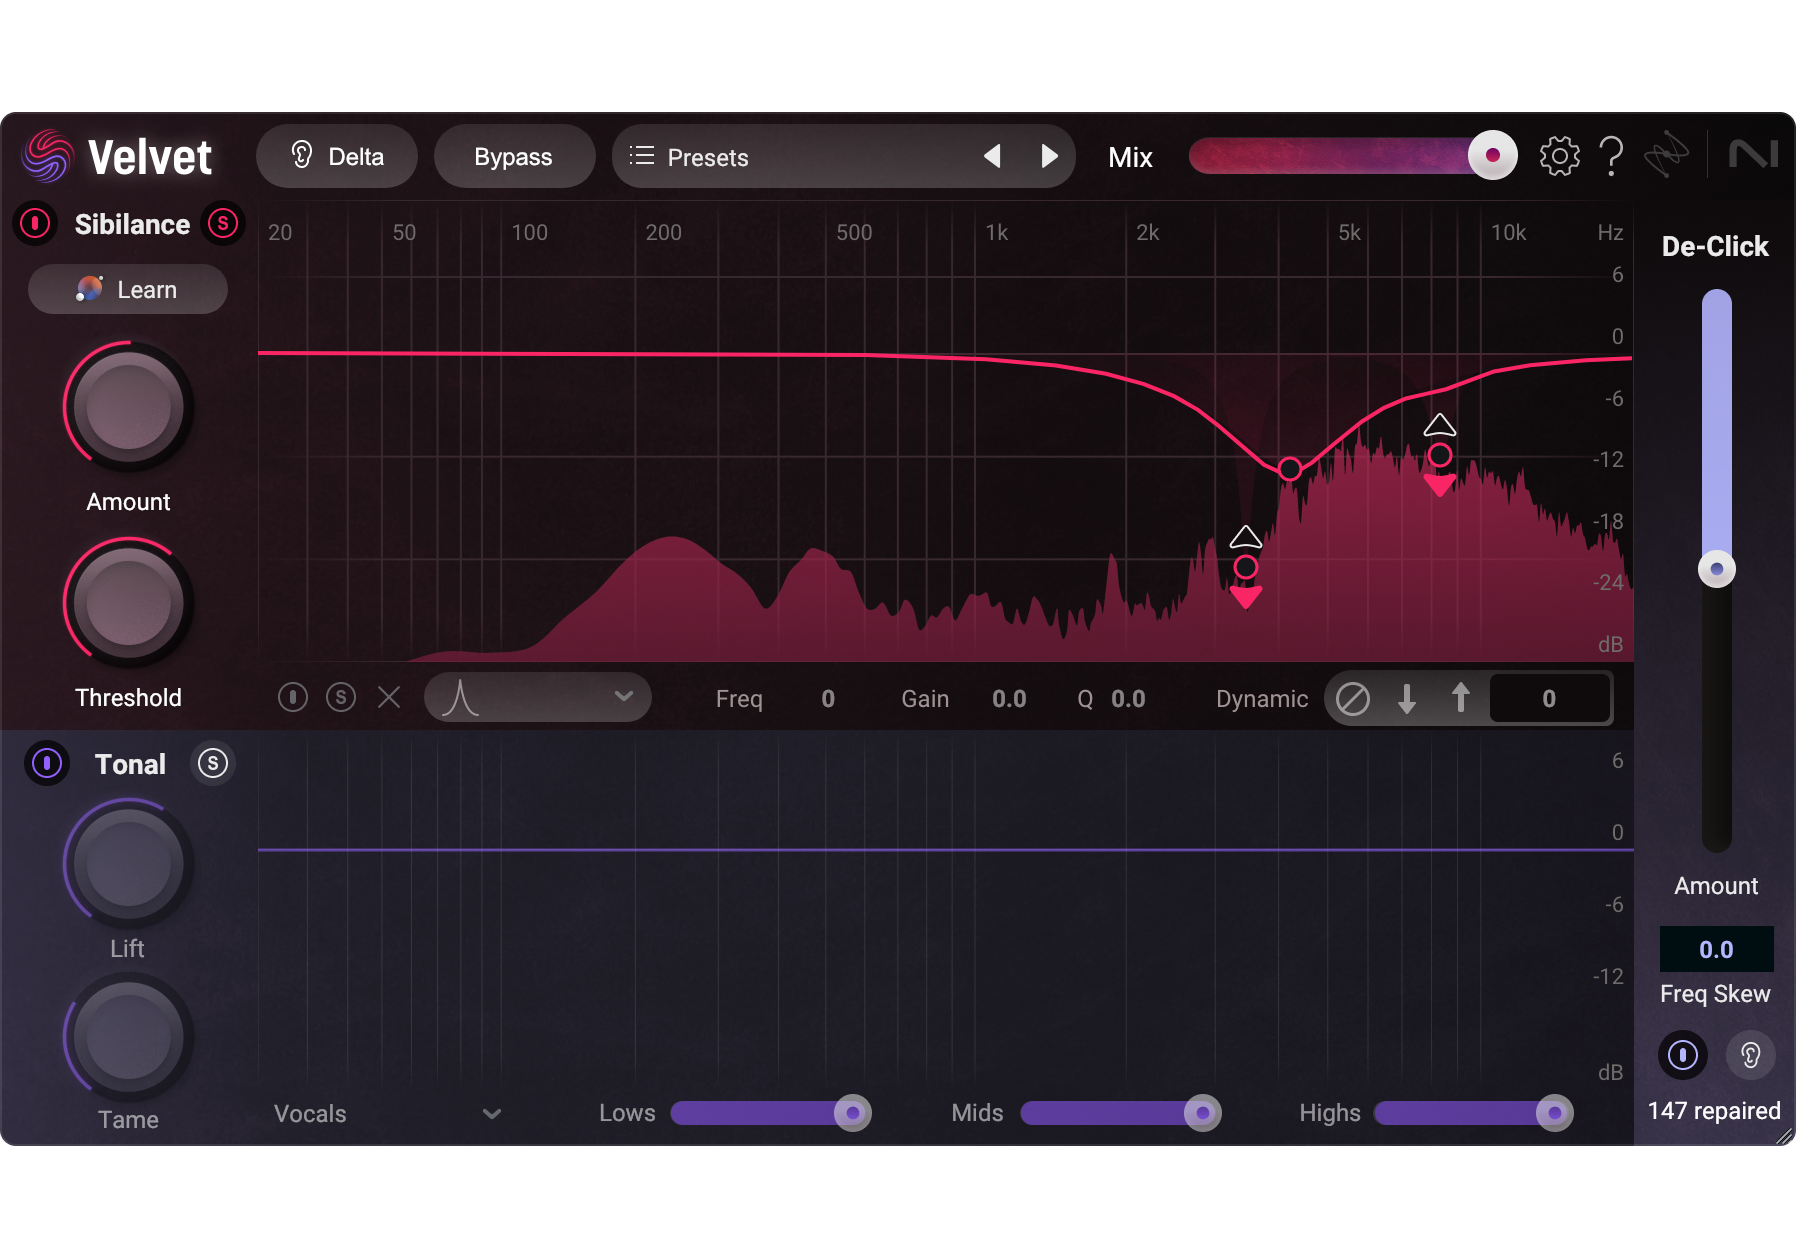Click the resize grip at corner
Image resolution: width=1796 pixels, height=1258 pixels.
coord(1784,1135)
